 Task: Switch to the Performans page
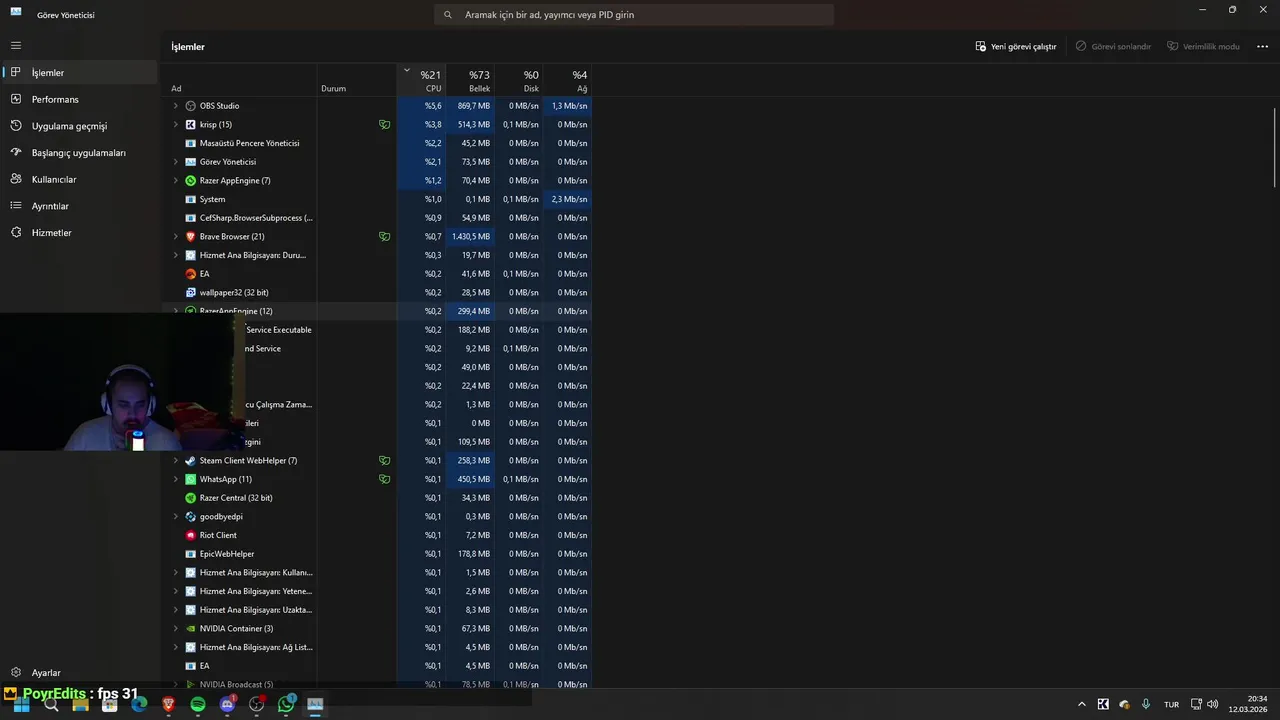click(x=80, y=99)
